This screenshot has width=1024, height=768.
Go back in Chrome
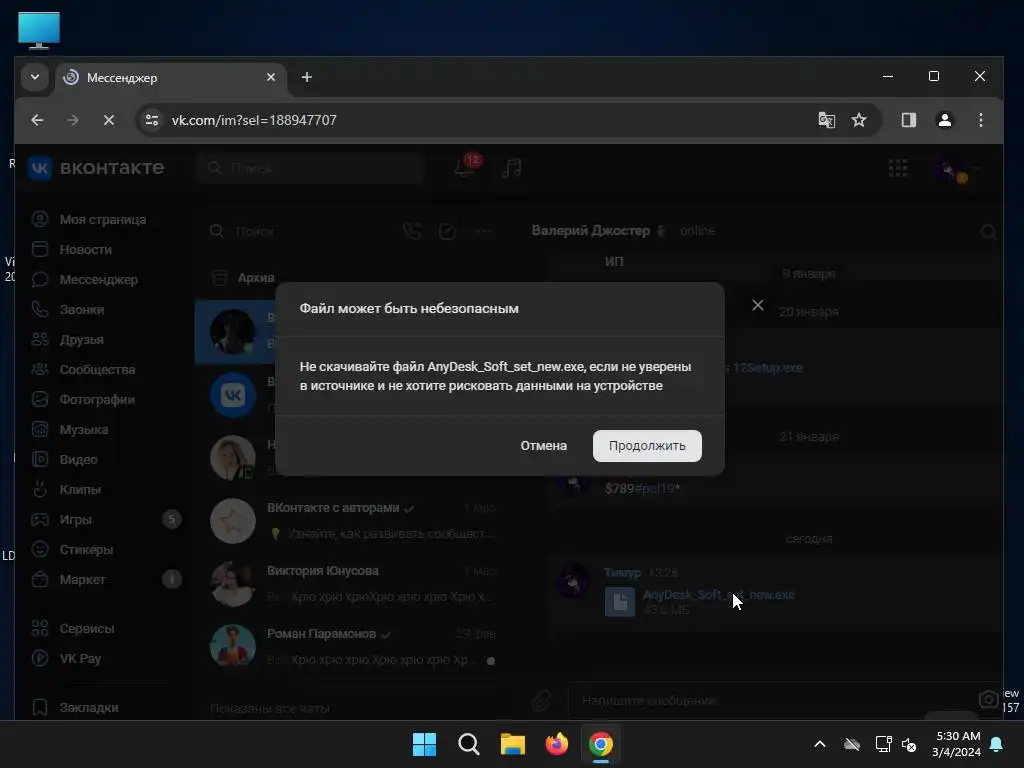pyautogui.click(x=37, y=120)
